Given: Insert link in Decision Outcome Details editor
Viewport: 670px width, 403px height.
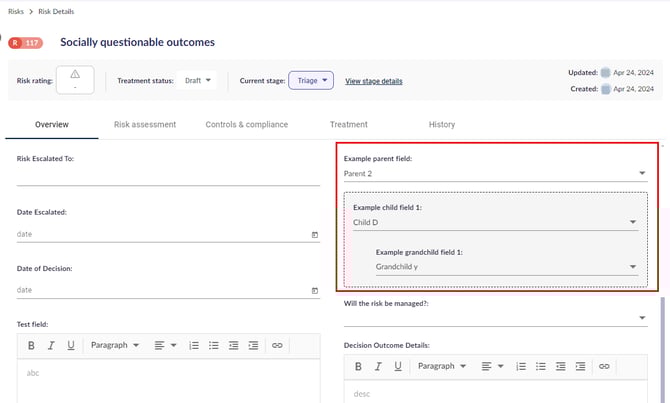Looking at the screenshot, I should 604,367.
